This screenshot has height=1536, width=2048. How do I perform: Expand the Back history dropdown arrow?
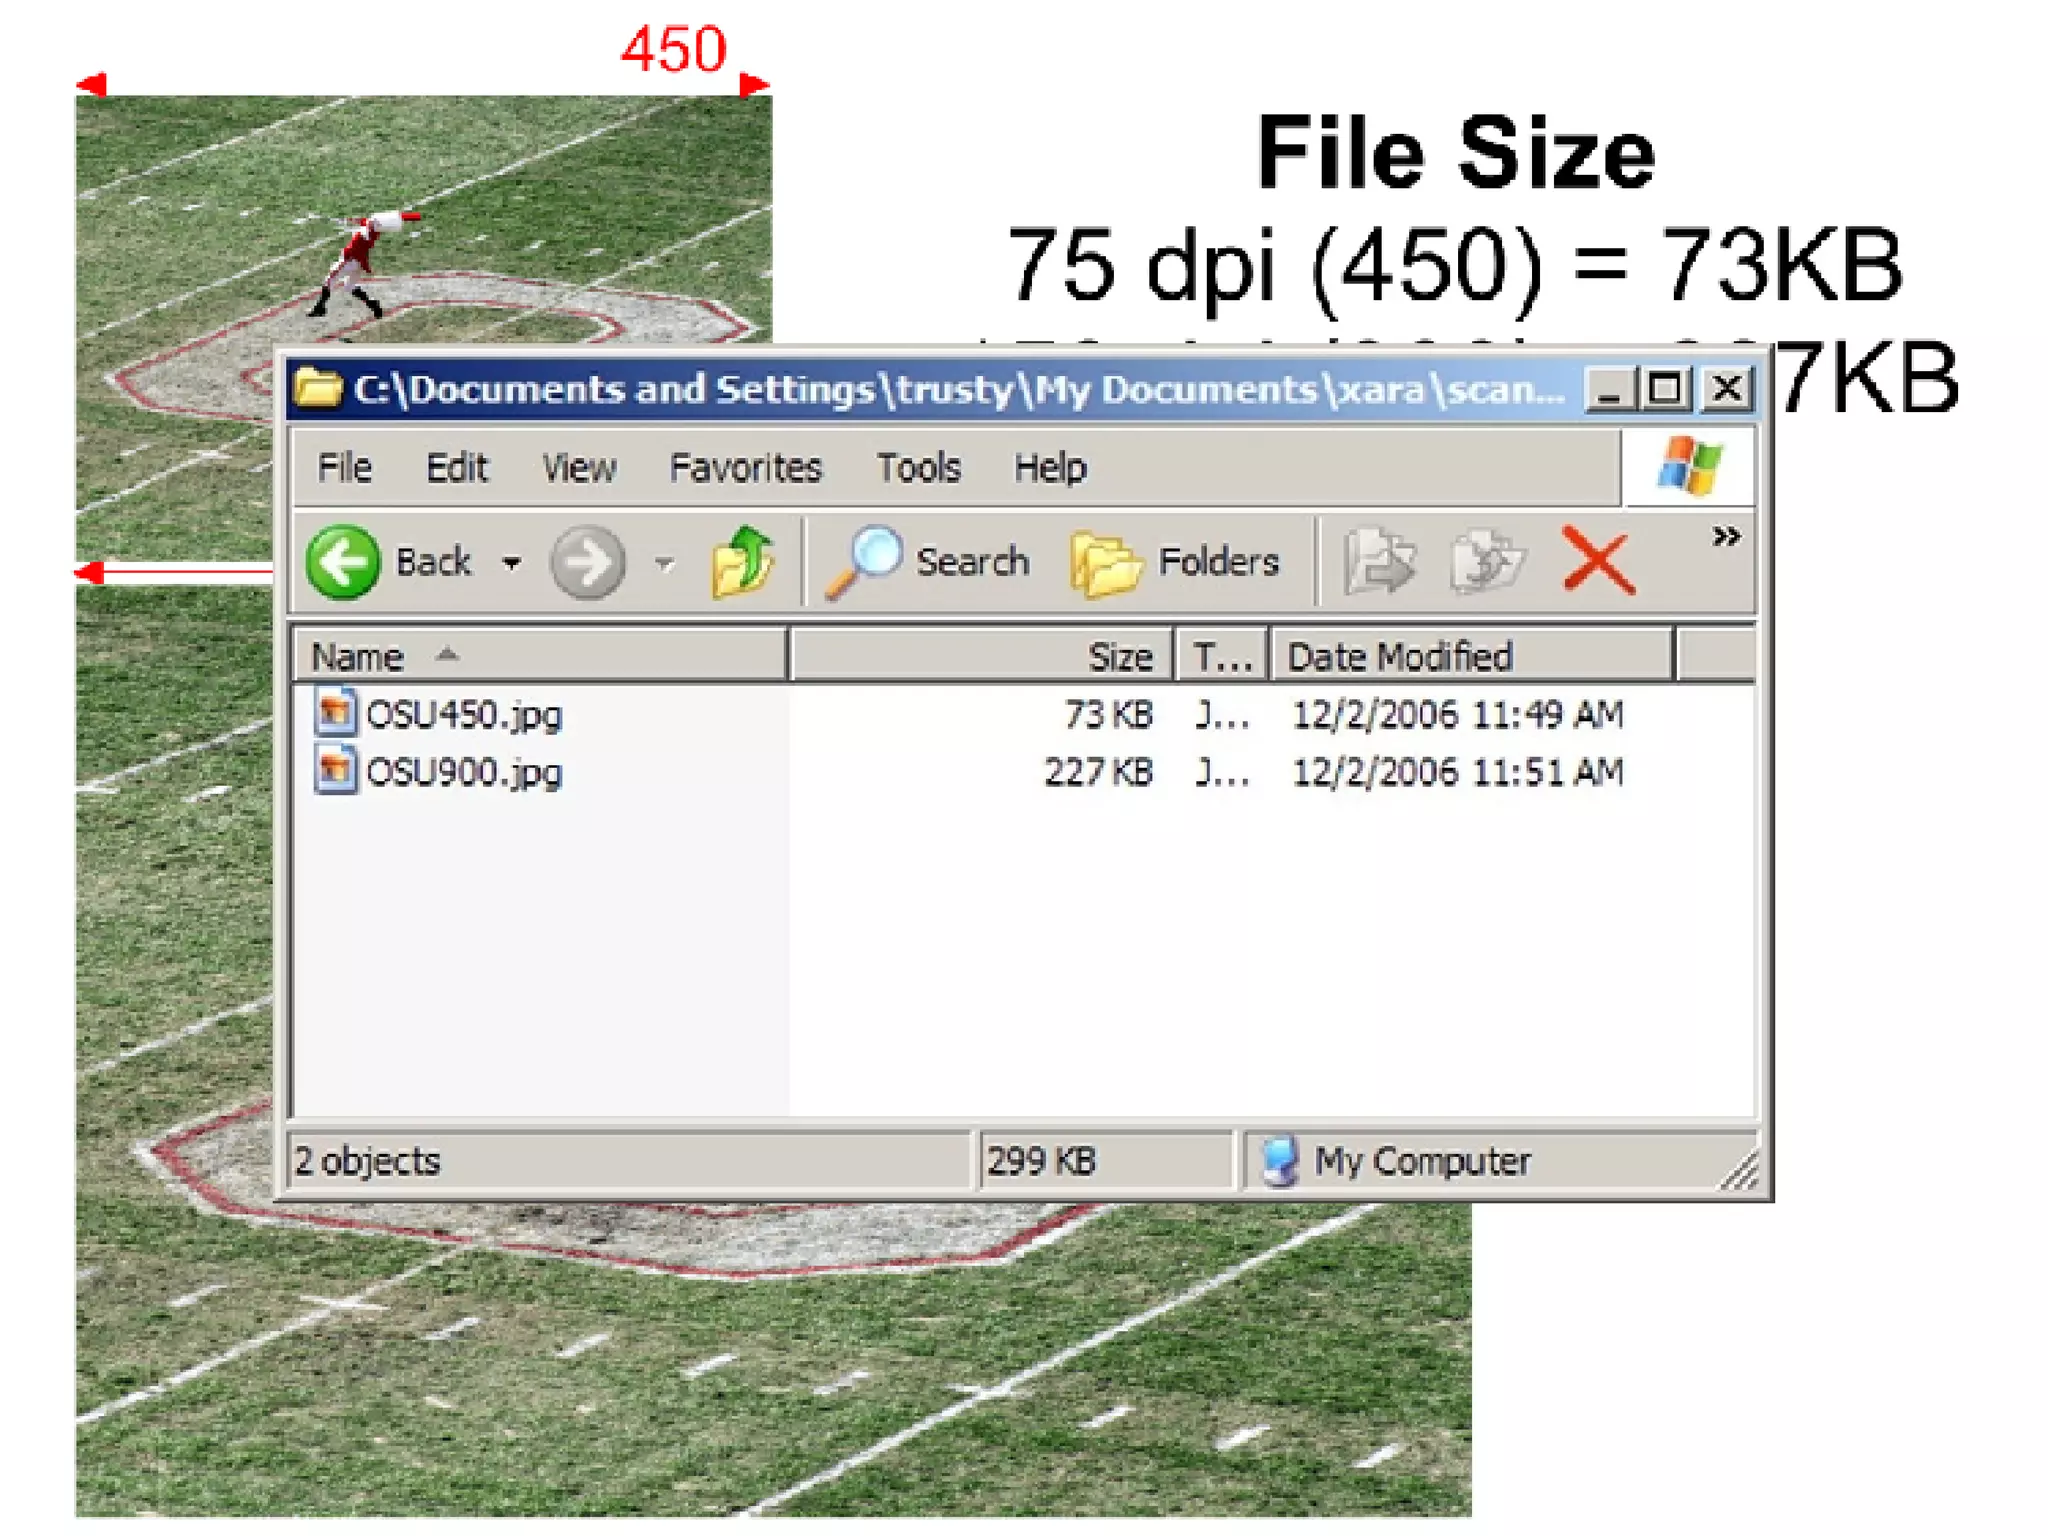512,563
